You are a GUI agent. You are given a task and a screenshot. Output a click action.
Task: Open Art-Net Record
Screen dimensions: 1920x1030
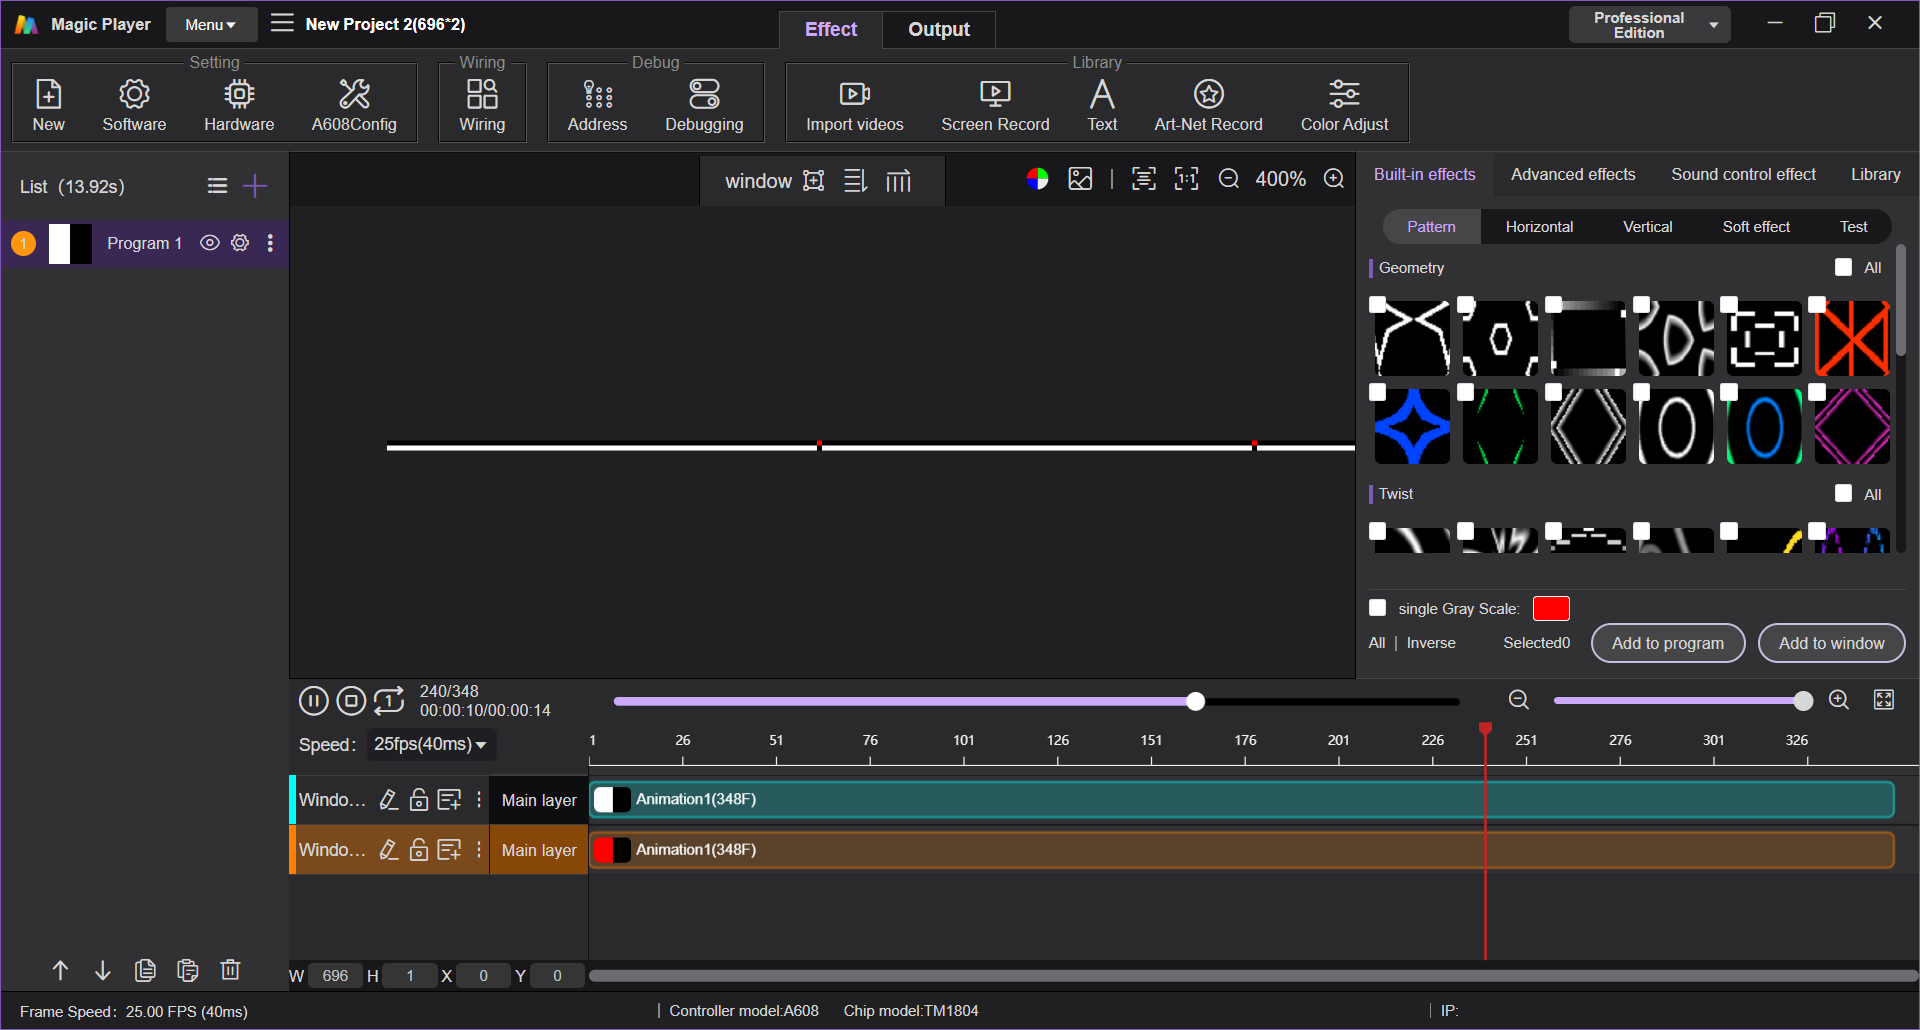pyautogui.click(x=1208, y=104)
